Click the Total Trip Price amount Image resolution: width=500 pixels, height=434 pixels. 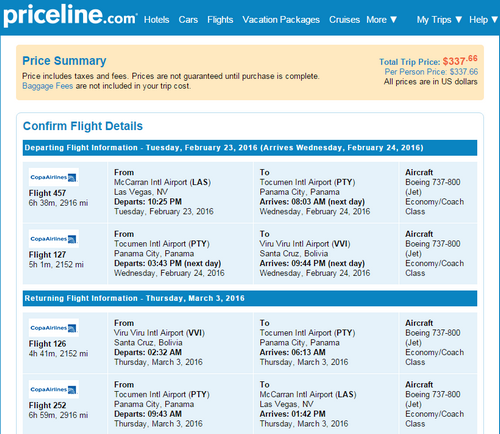(x=460, y=60)
